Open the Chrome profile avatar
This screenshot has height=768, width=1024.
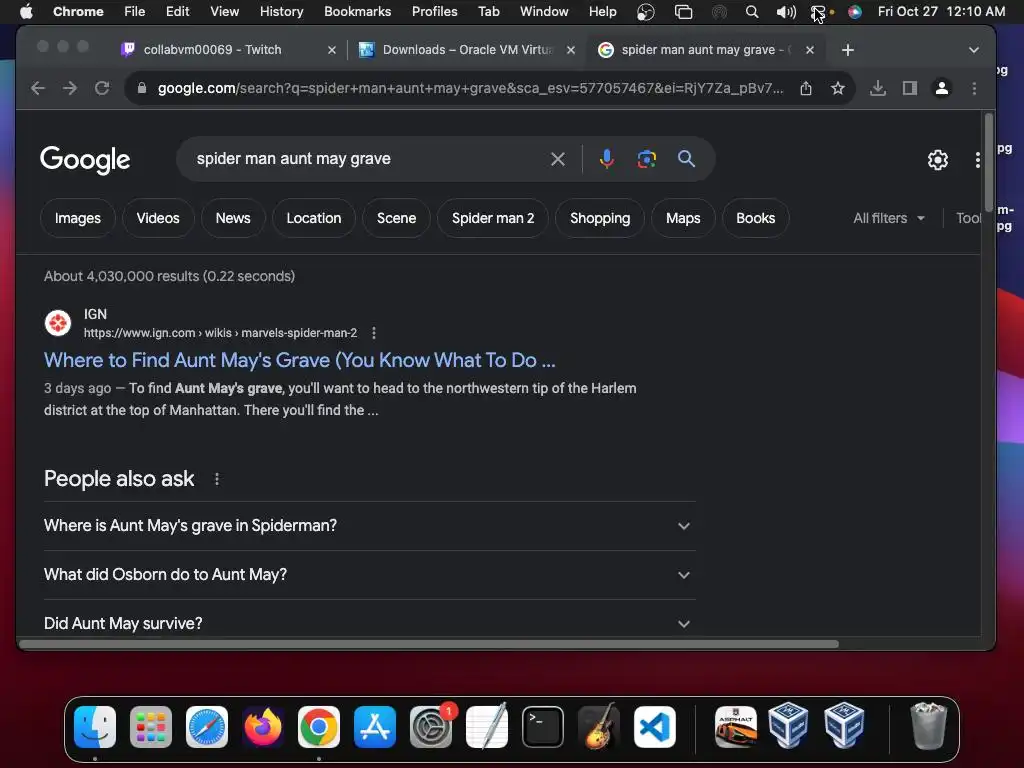[942, 88]
